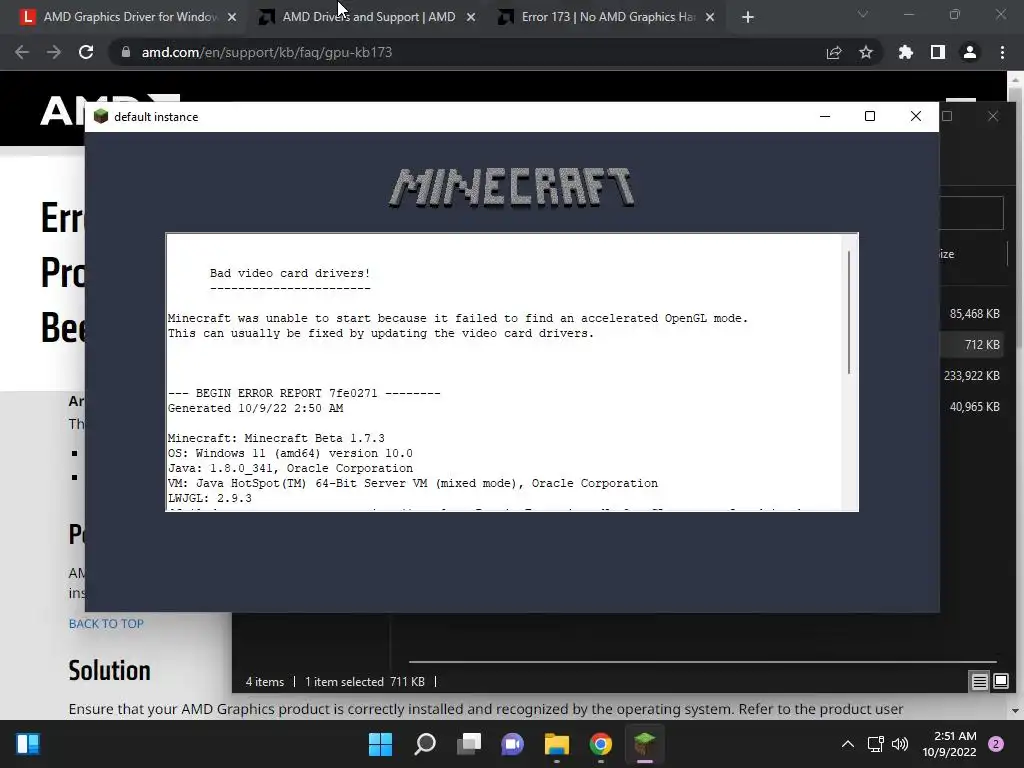The width and height of the screenshot is (1024, 768).
Task: Select the 85,468 KB file in Explorer
Action: pos(974,313)
